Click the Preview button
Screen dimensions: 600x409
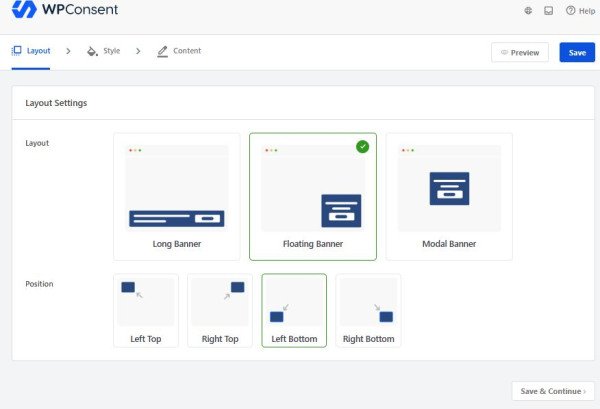(x=520, y=52)
